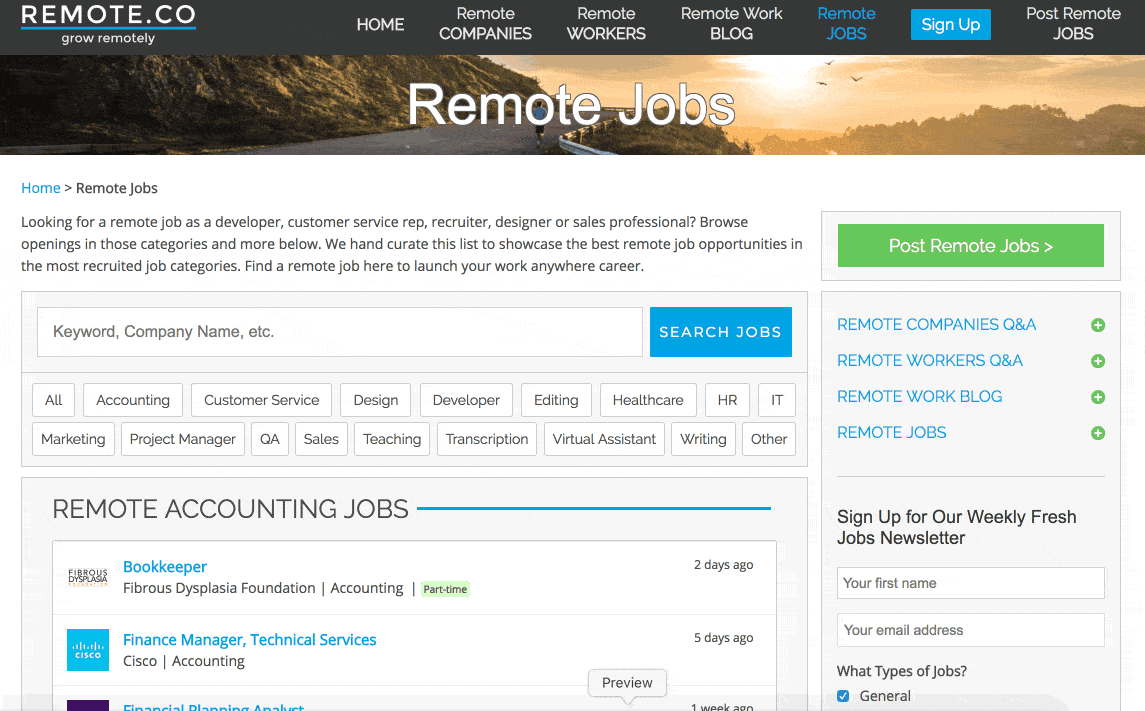1145x711 pixels.
Task: Expand Remote Jobs sidebar plus icon
Action: pos(1097,433)
